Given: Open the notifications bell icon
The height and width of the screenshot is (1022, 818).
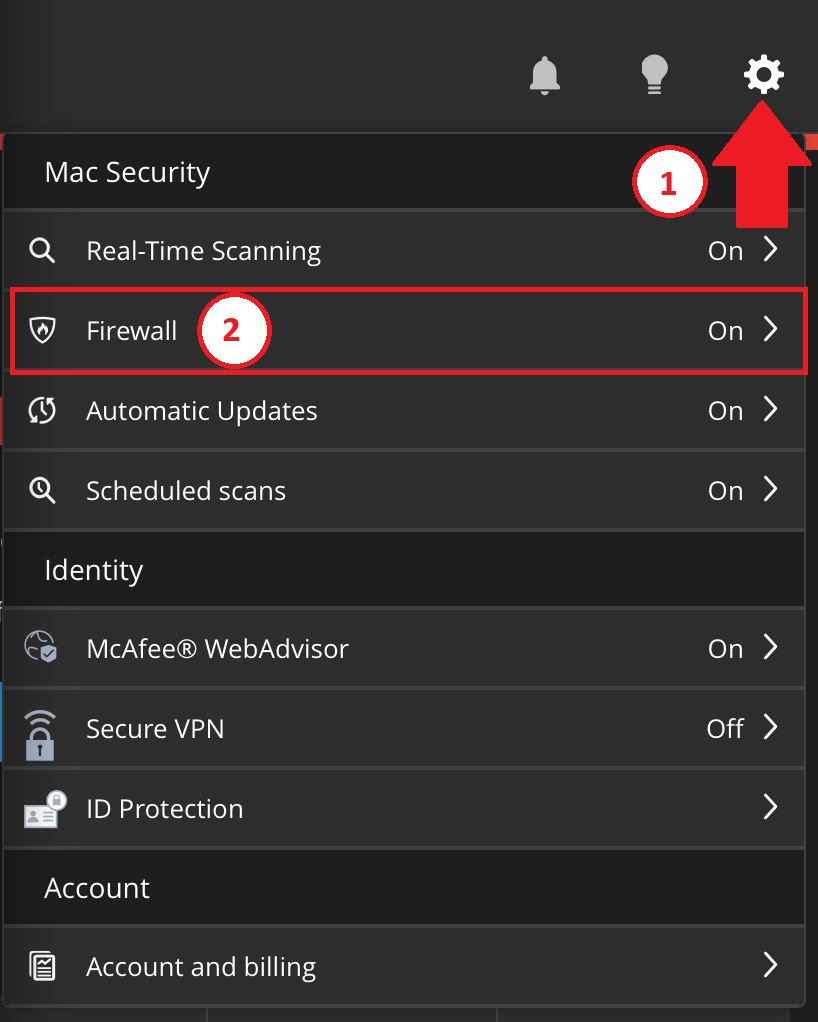Looking at the screenshot, I should [544, 74].
